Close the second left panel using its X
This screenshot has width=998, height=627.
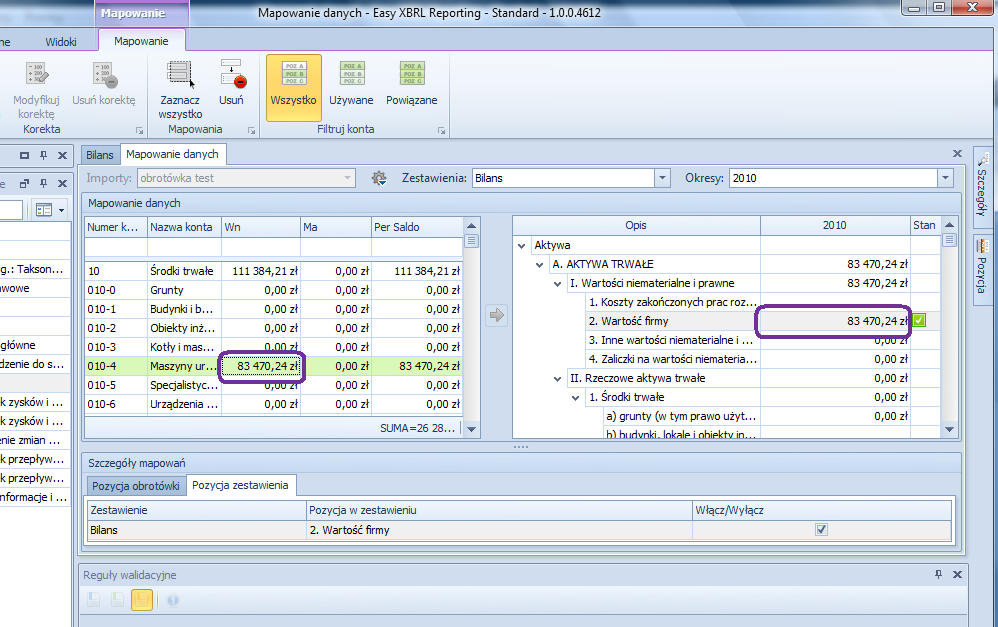pyautogui.click(x=62, y=184)
